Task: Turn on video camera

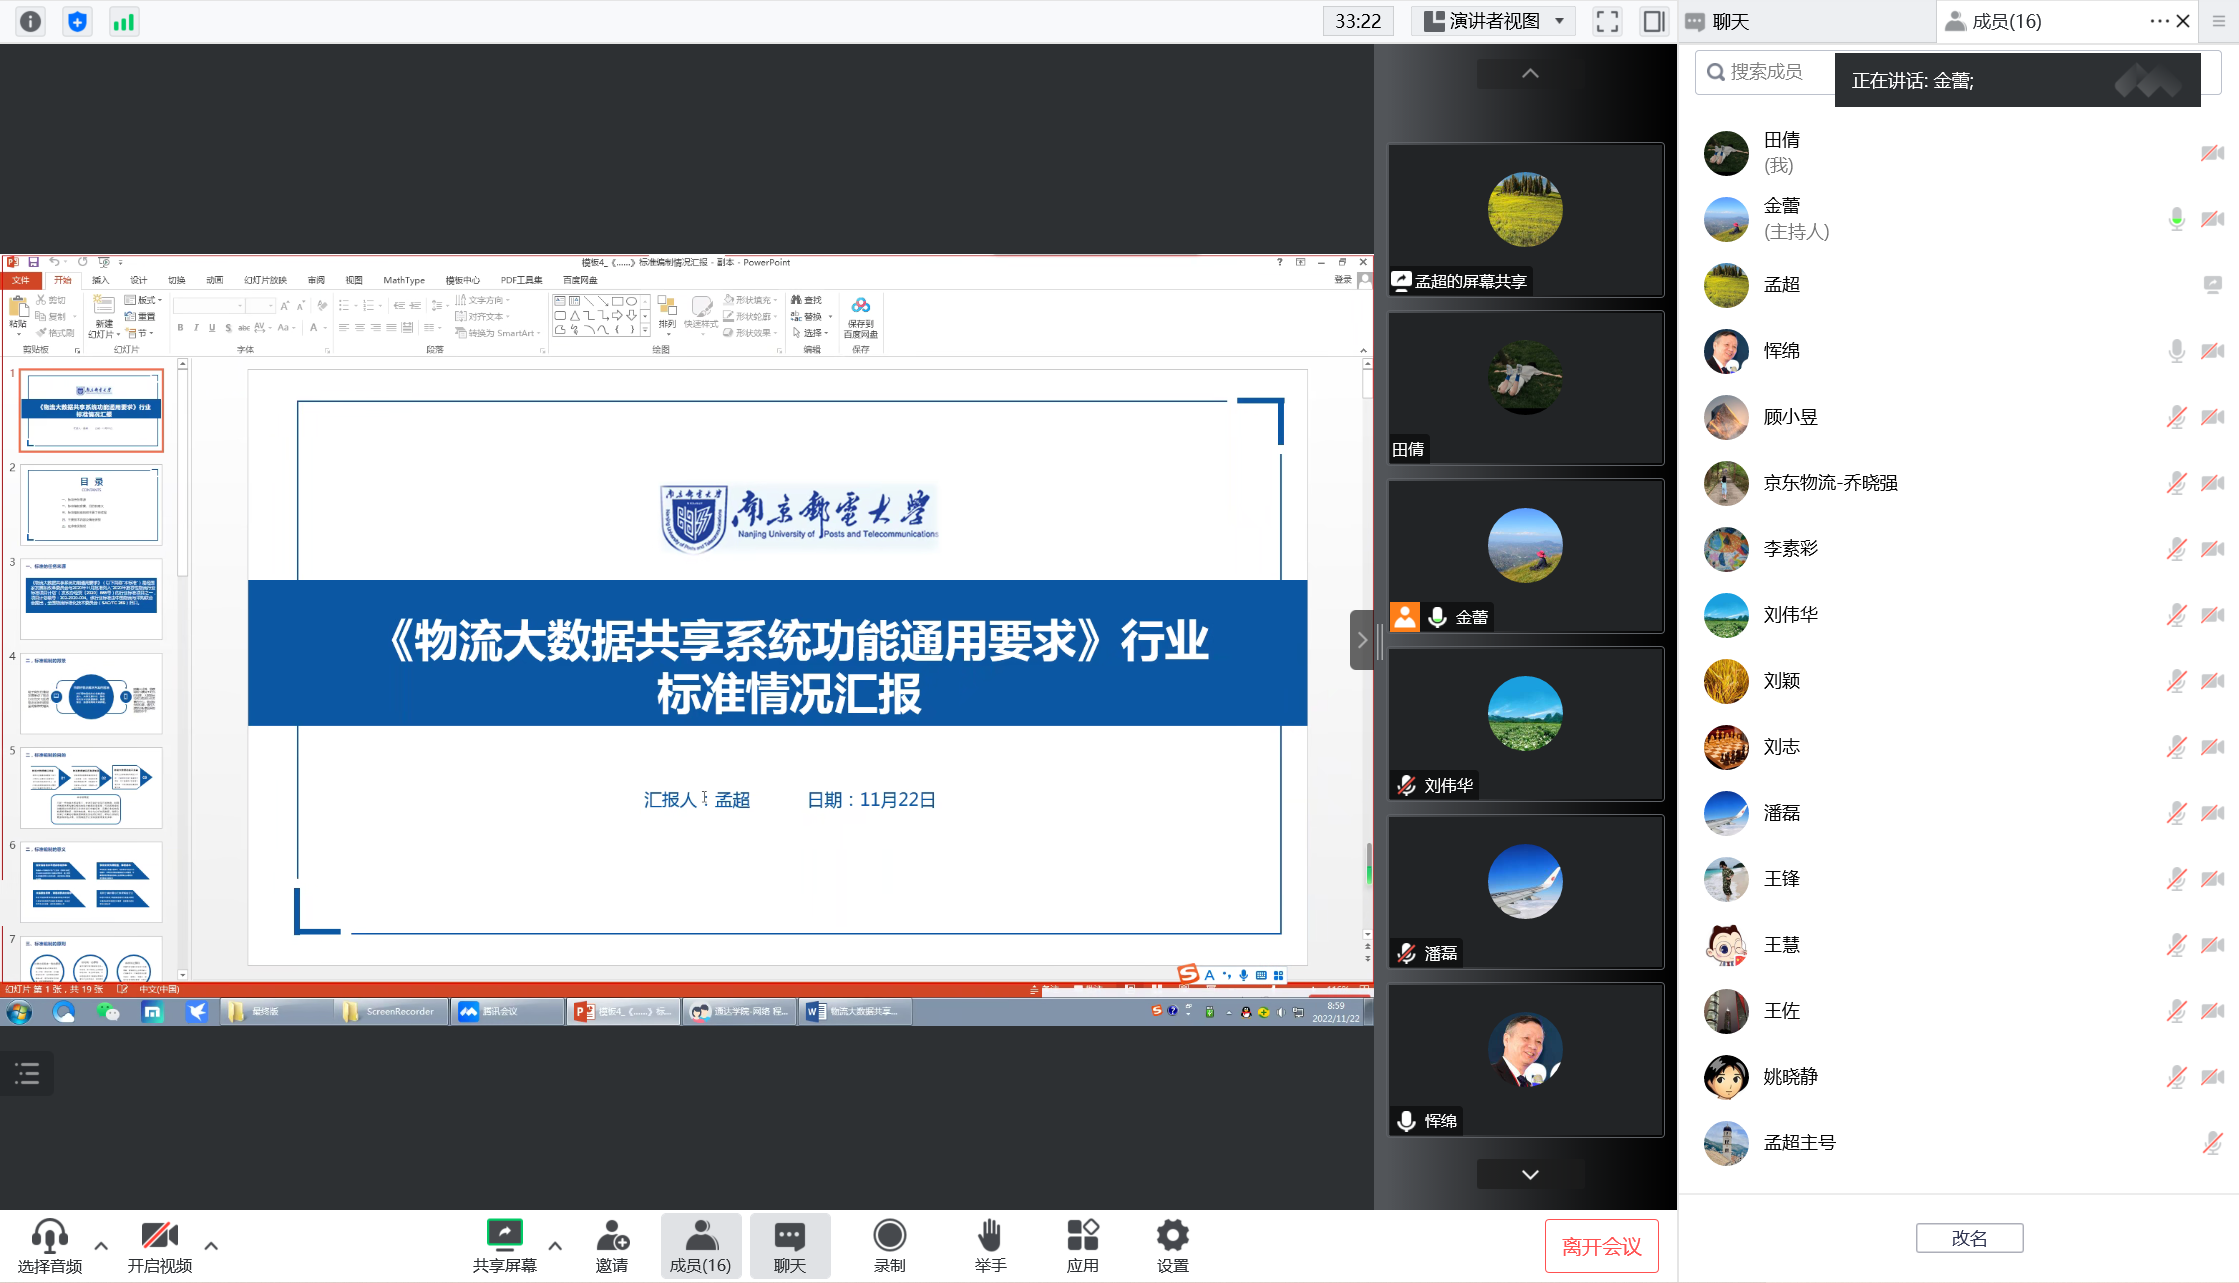Action: click(x=159, y=1246)
